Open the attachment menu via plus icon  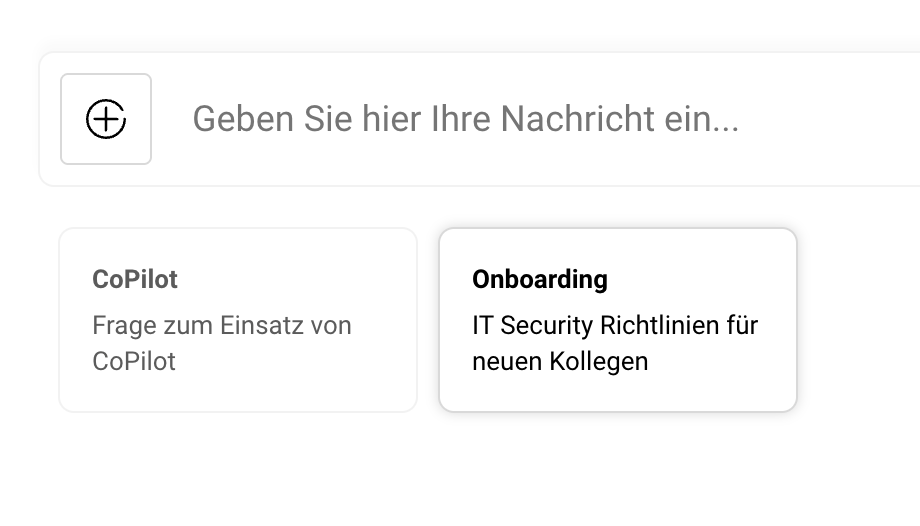(x=106, y=119)
